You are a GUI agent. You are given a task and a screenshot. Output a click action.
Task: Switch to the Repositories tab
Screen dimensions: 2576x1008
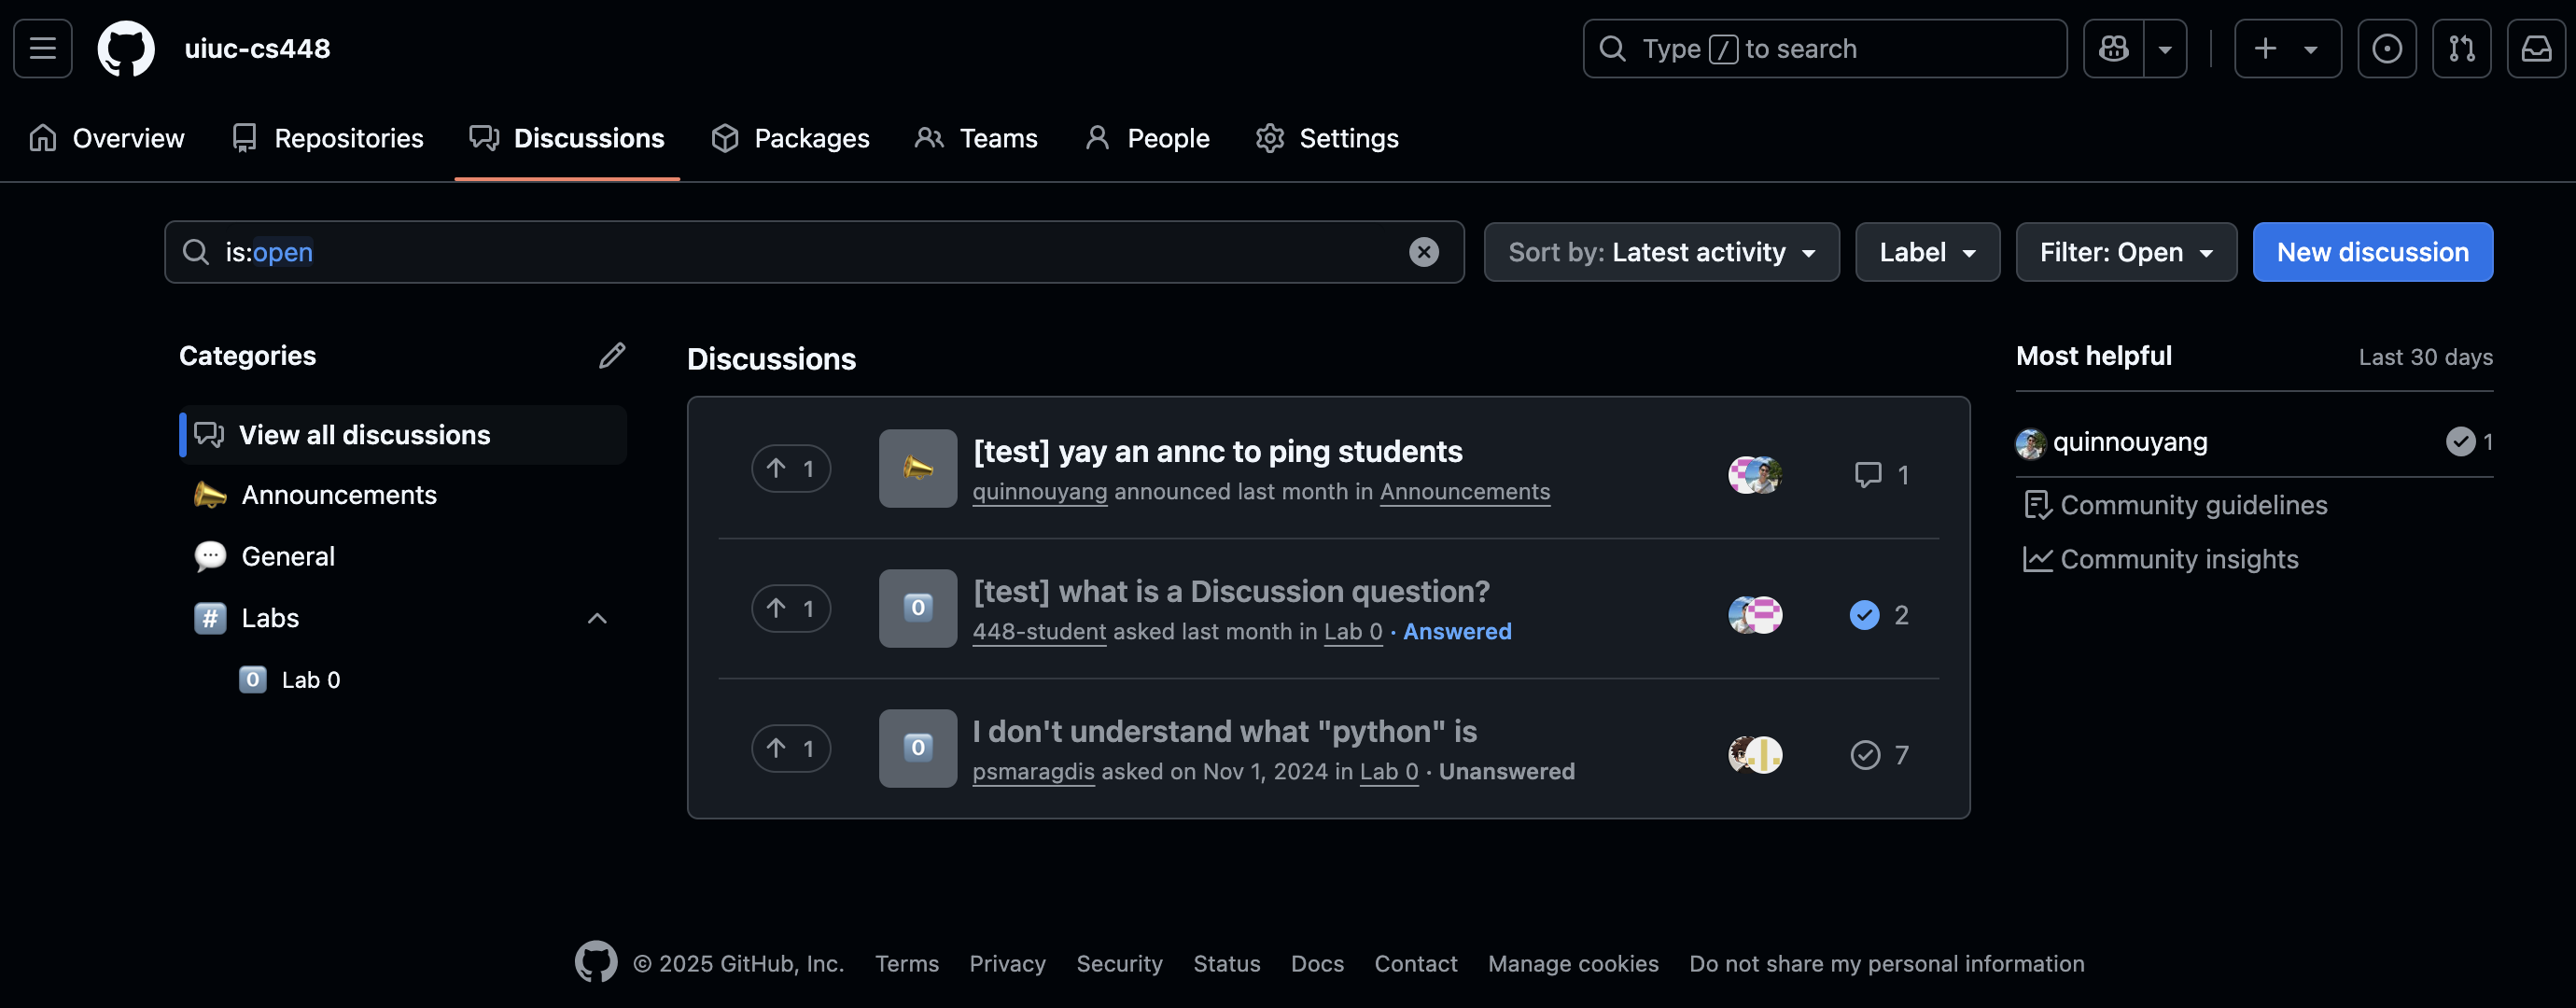coord(328,138)
